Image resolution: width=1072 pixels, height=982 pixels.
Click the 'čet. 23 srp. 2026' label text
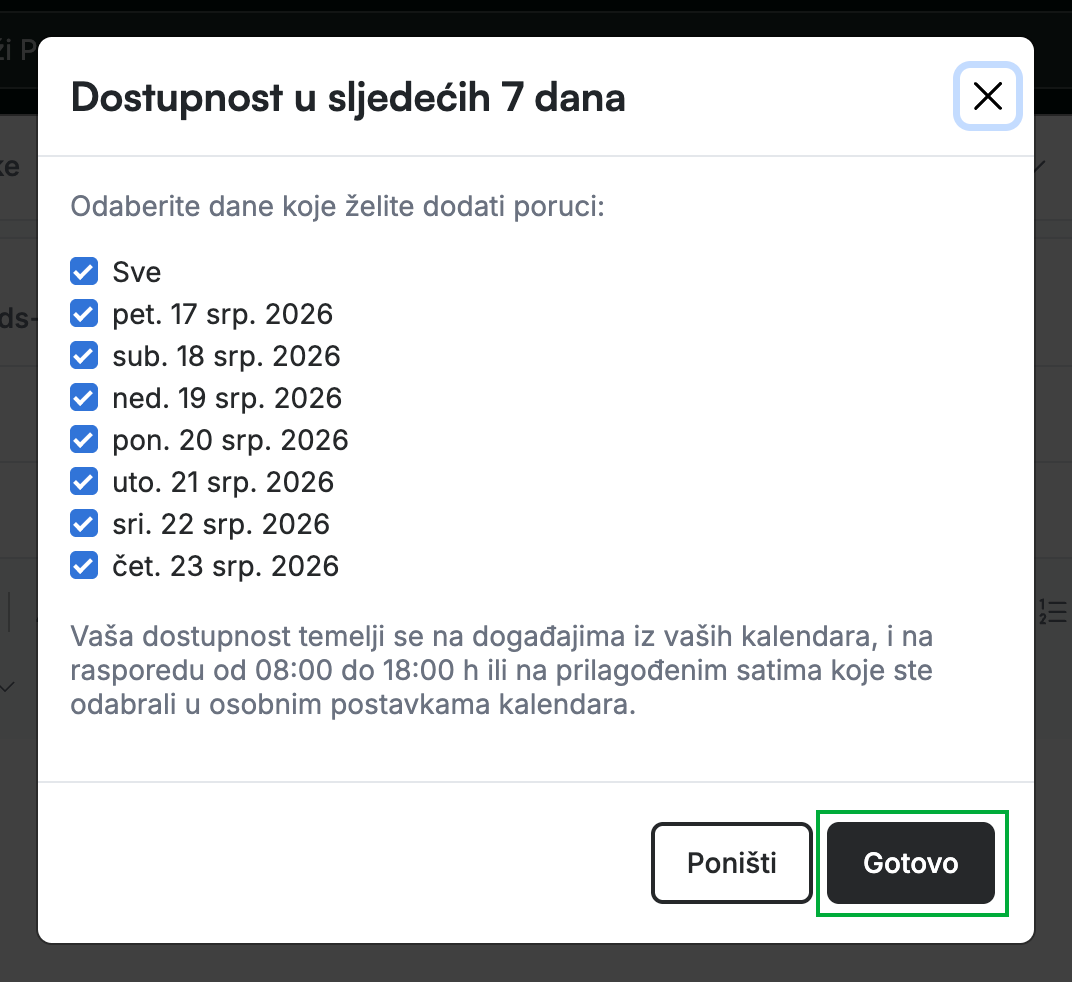pyautogui.click(x=226, y=566)
